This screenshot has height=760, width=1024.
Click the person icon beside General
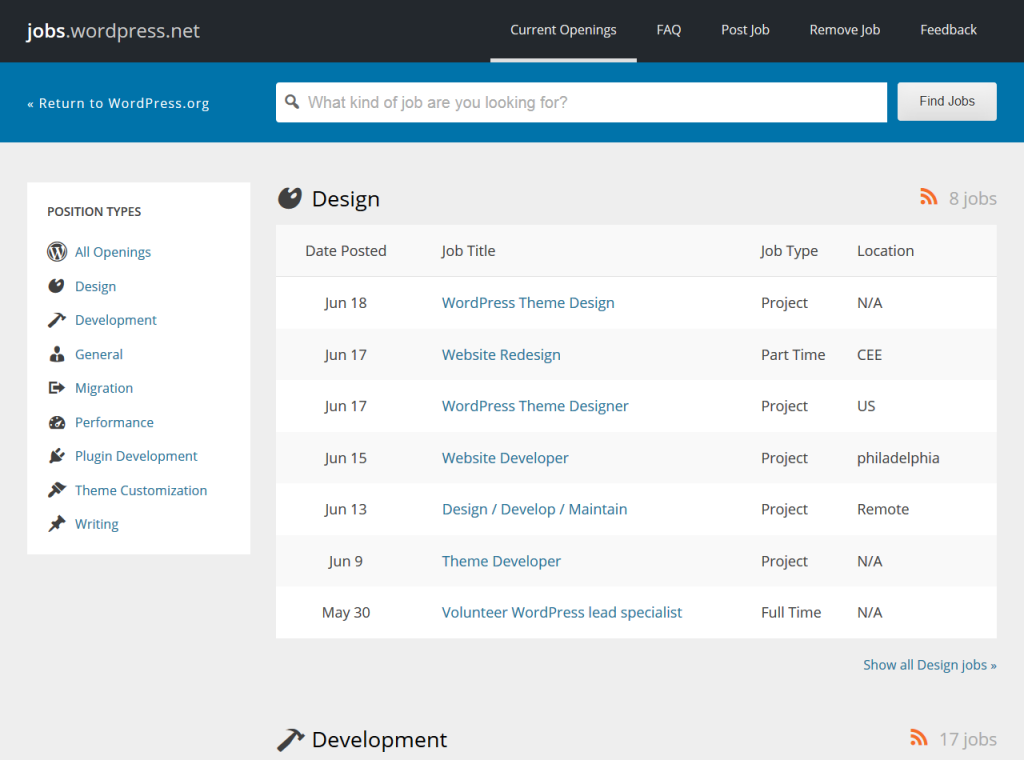click(x=57, y=354)
